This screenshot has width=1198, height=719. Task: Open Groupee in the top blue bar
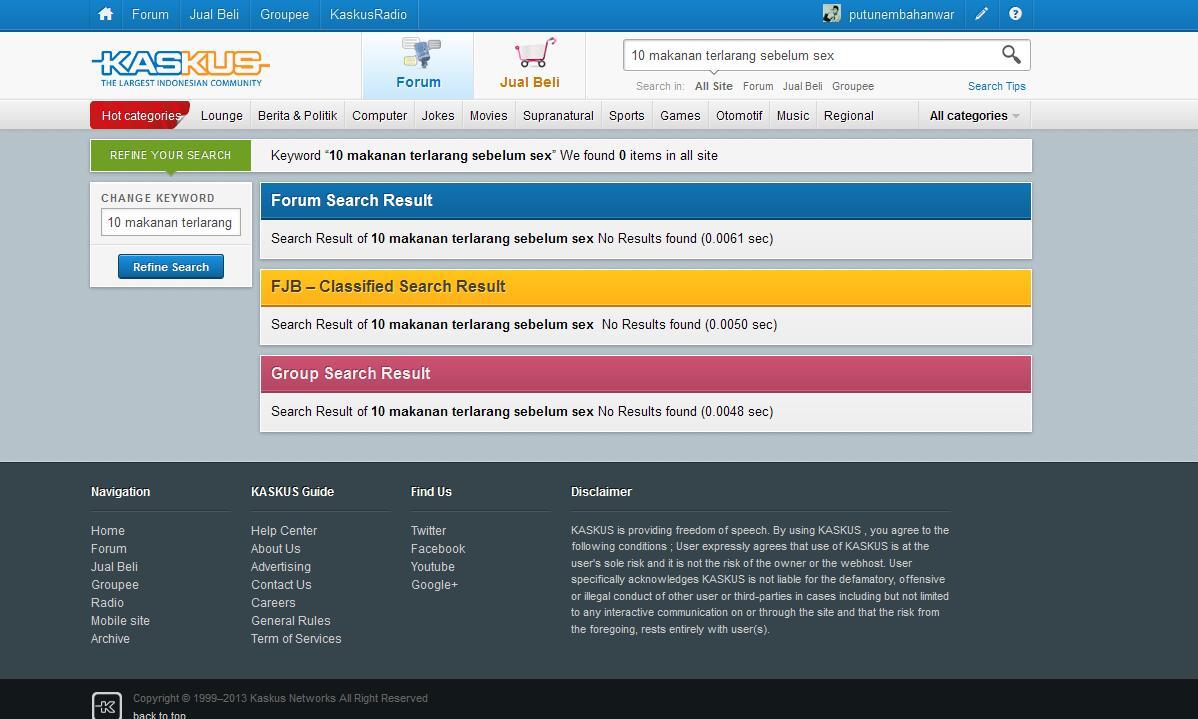click(x=284, y=15)
